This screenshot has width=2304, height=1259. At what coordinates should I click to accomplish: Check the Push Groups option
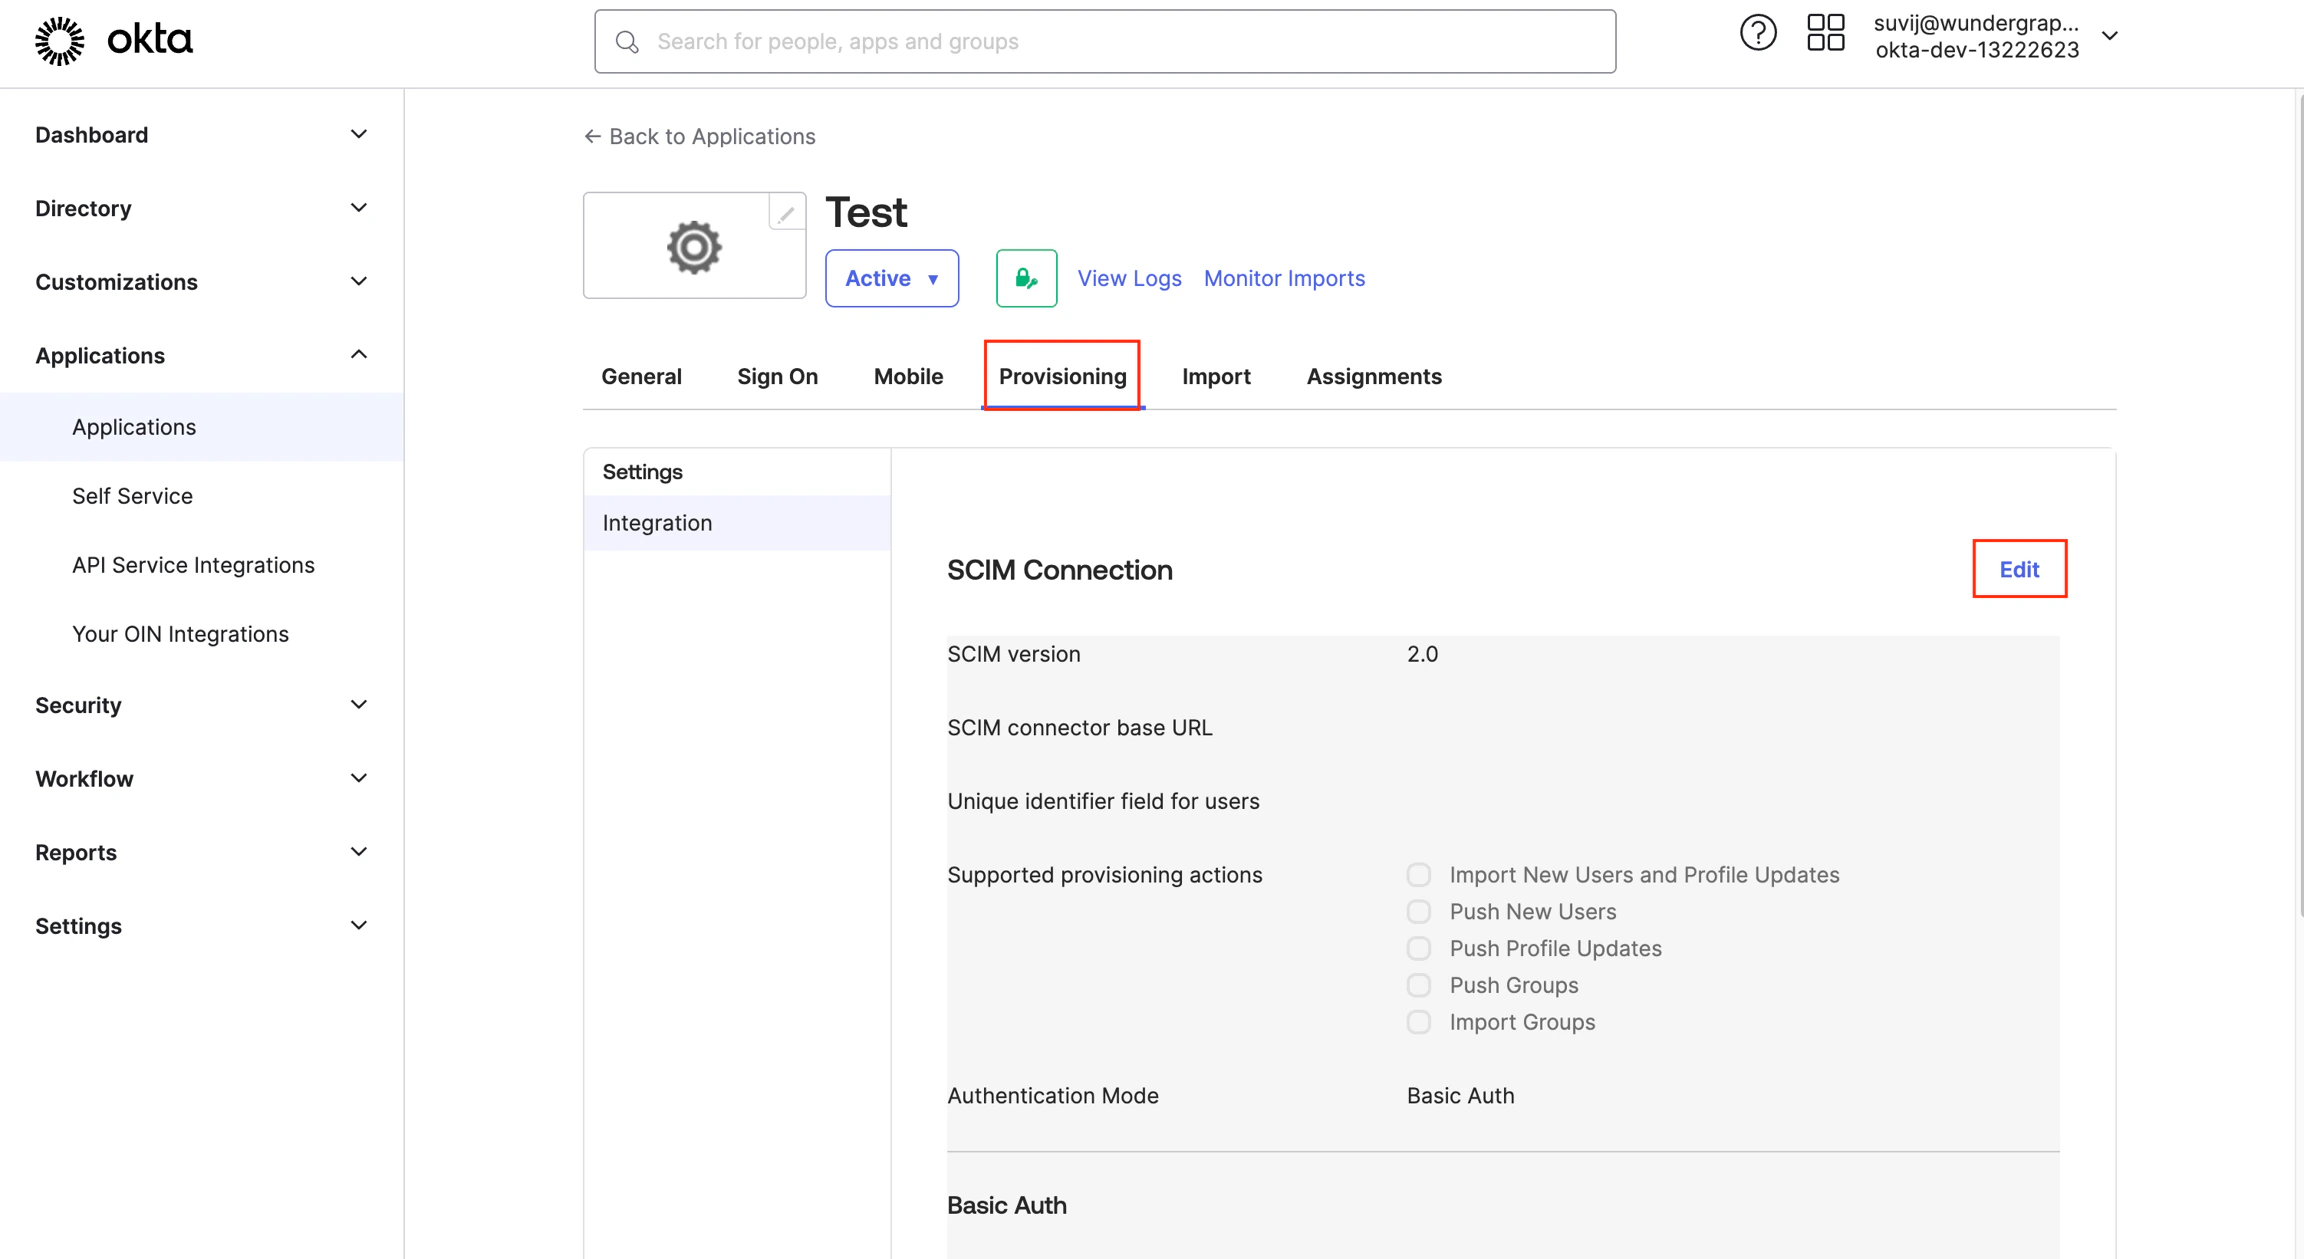coord(1419,985)
